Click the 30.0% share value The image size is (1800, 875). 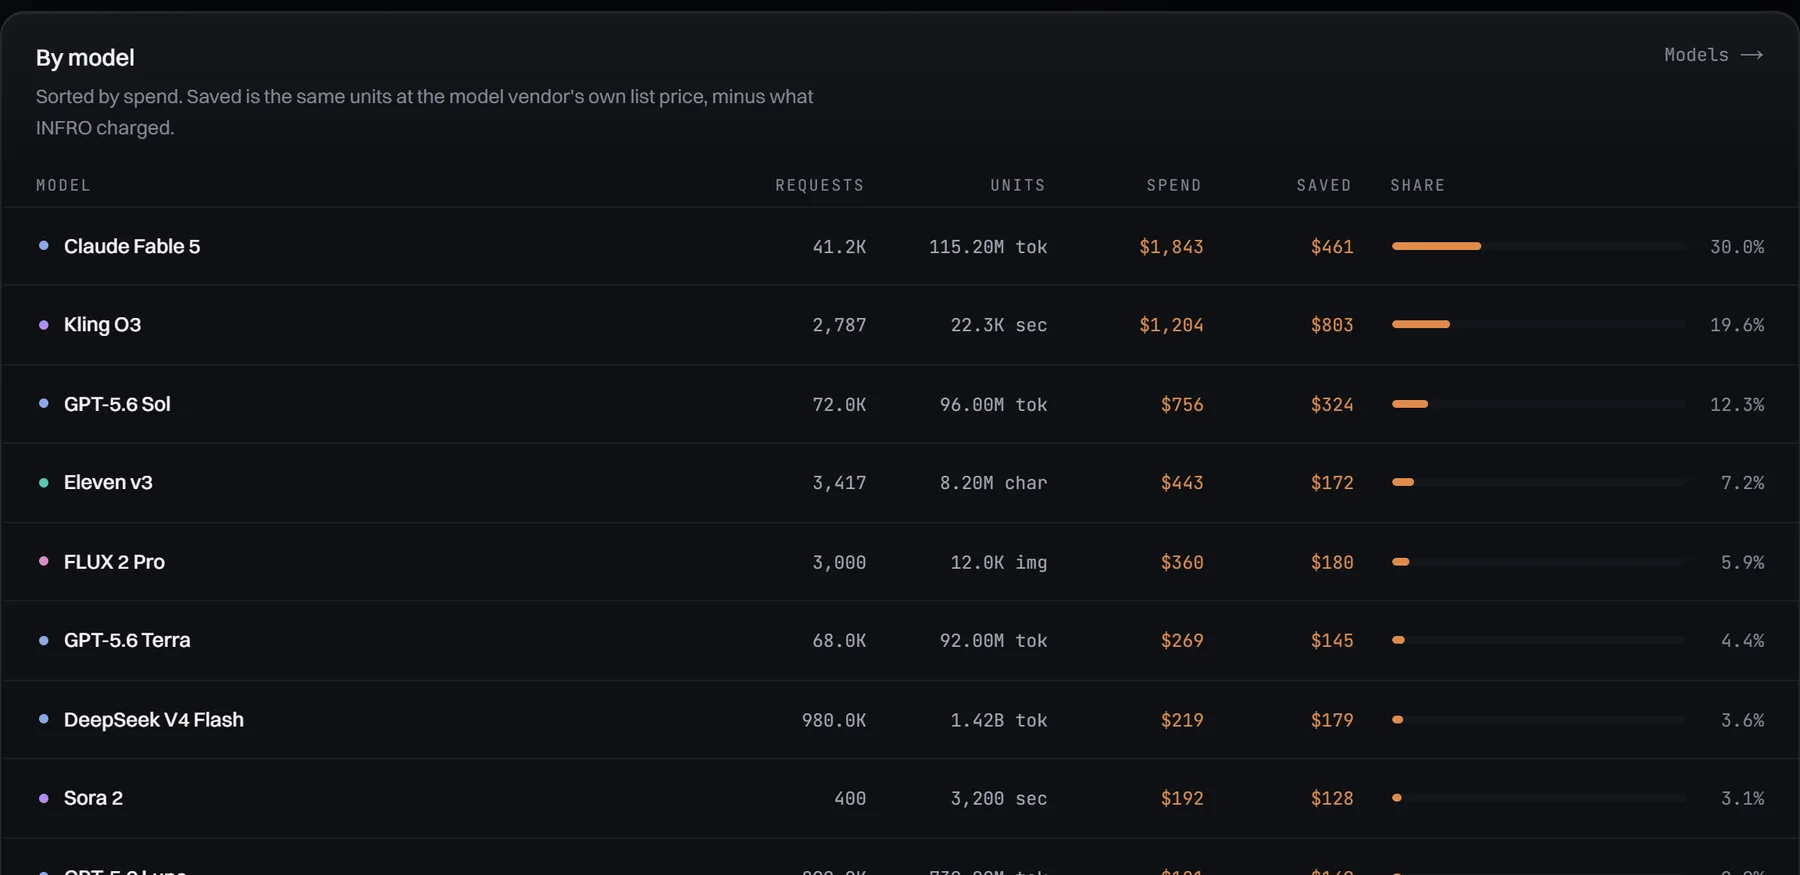pos(1737,247)
